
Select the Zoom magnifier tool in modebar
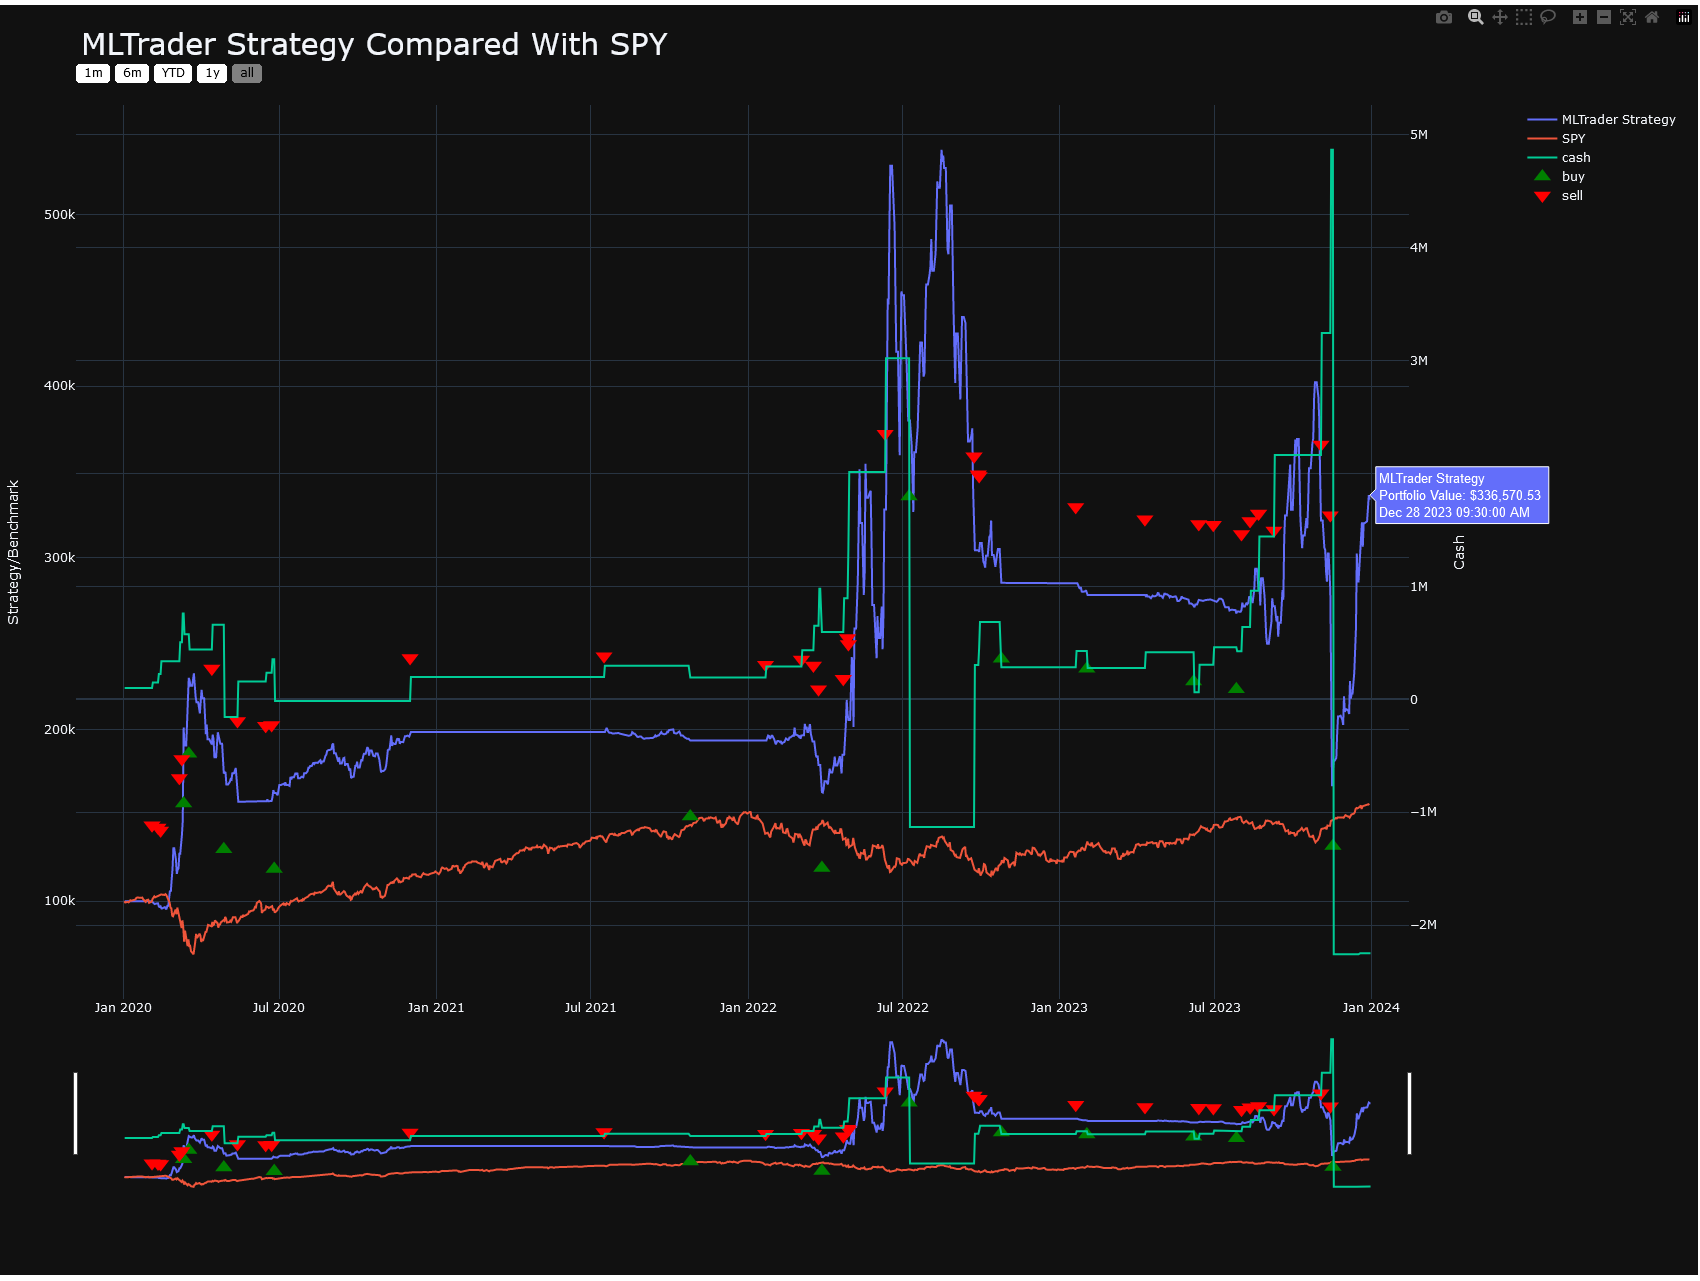click(x=1475, y=17)
